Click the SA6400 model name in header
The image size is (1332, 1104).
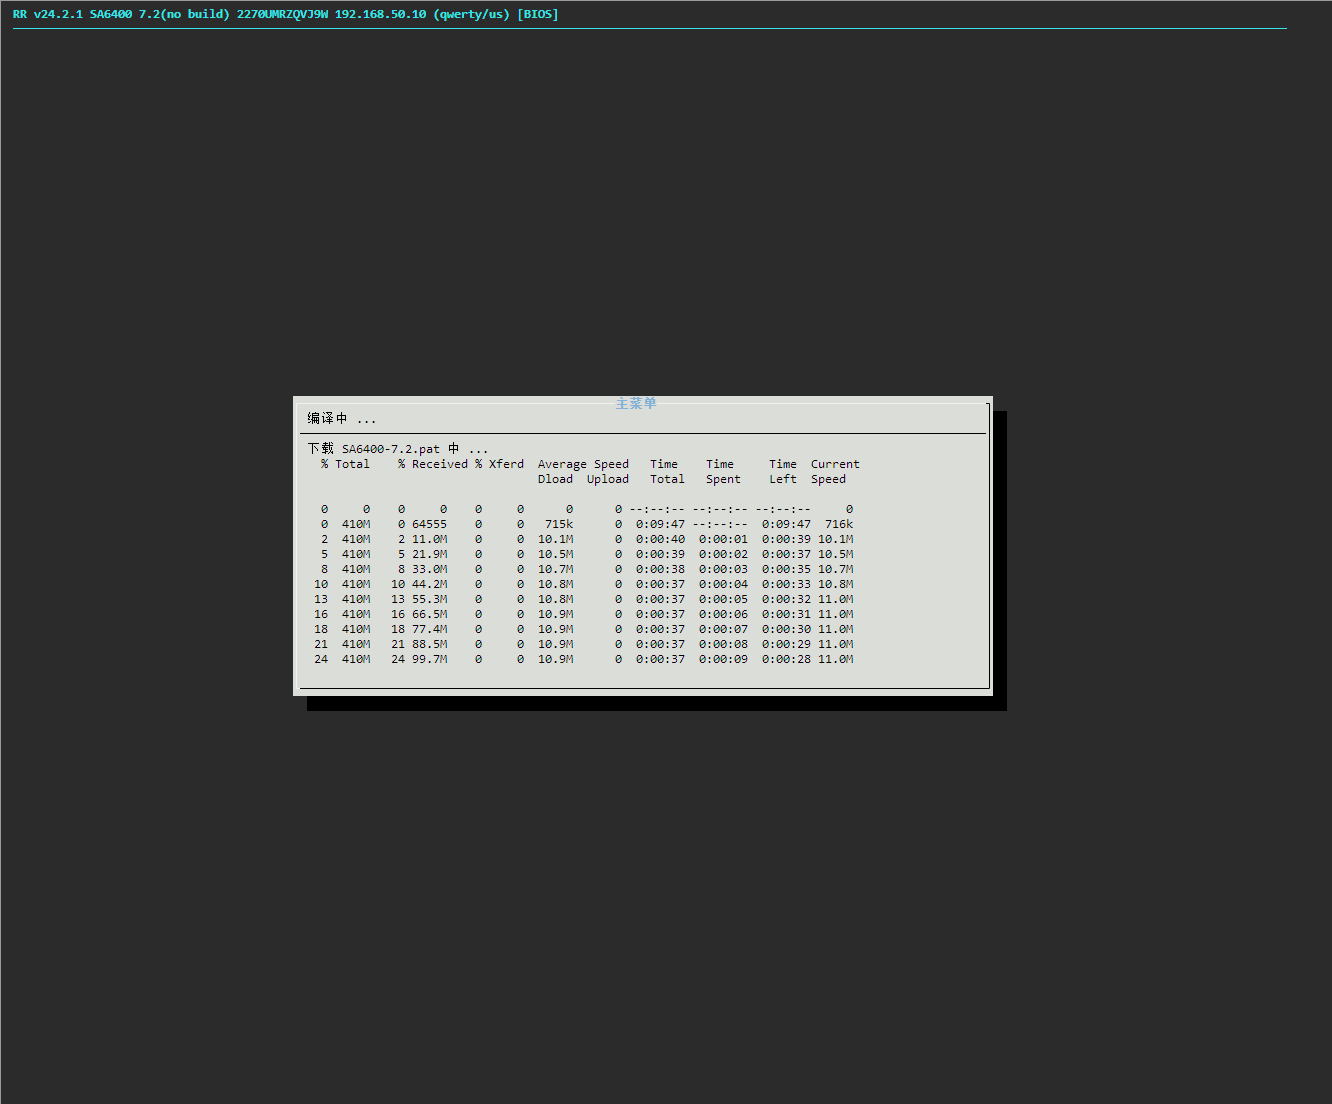[x=111, y=14]
